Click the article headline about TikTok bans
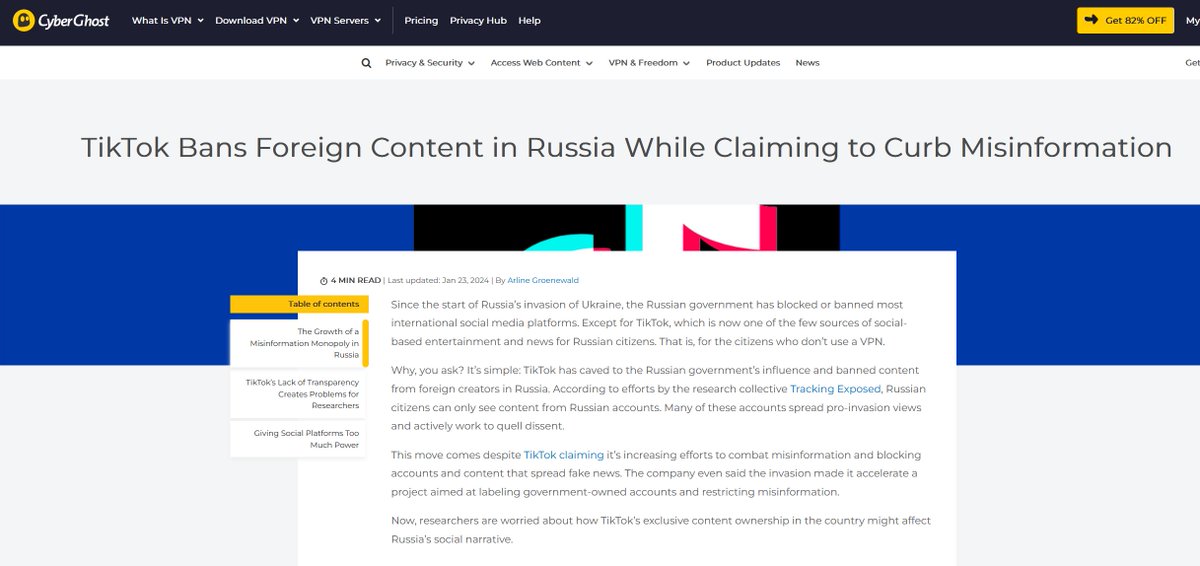Image resolution: width=1200 pixels, height=566 pixels. 626,148
